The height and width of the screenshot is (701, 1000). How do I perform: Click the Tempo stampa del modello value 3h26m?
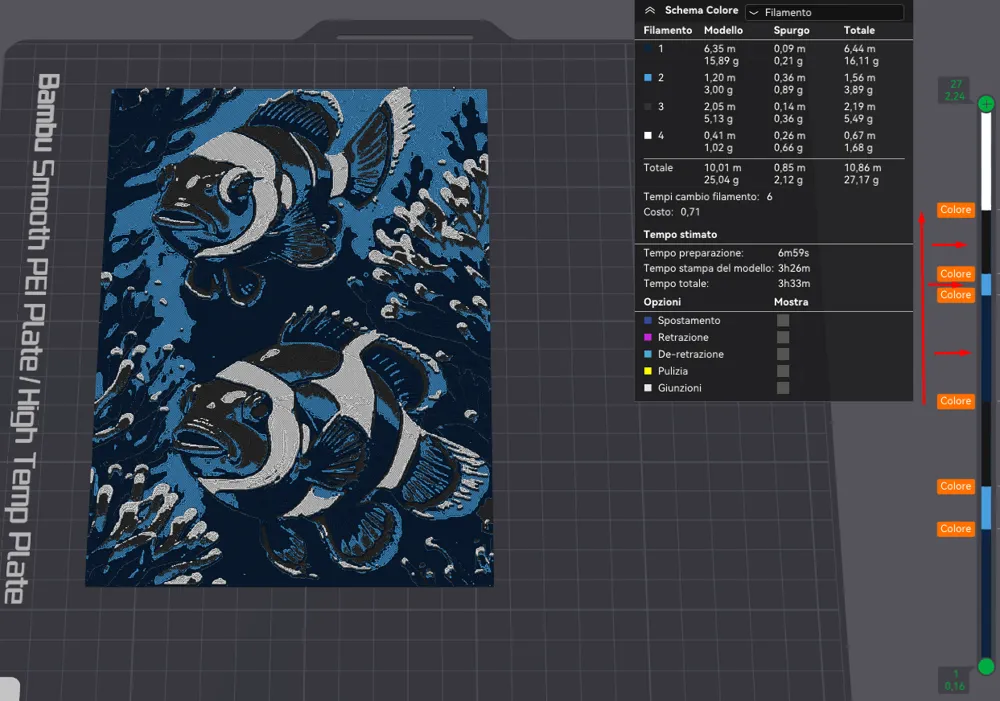(794, 268)
